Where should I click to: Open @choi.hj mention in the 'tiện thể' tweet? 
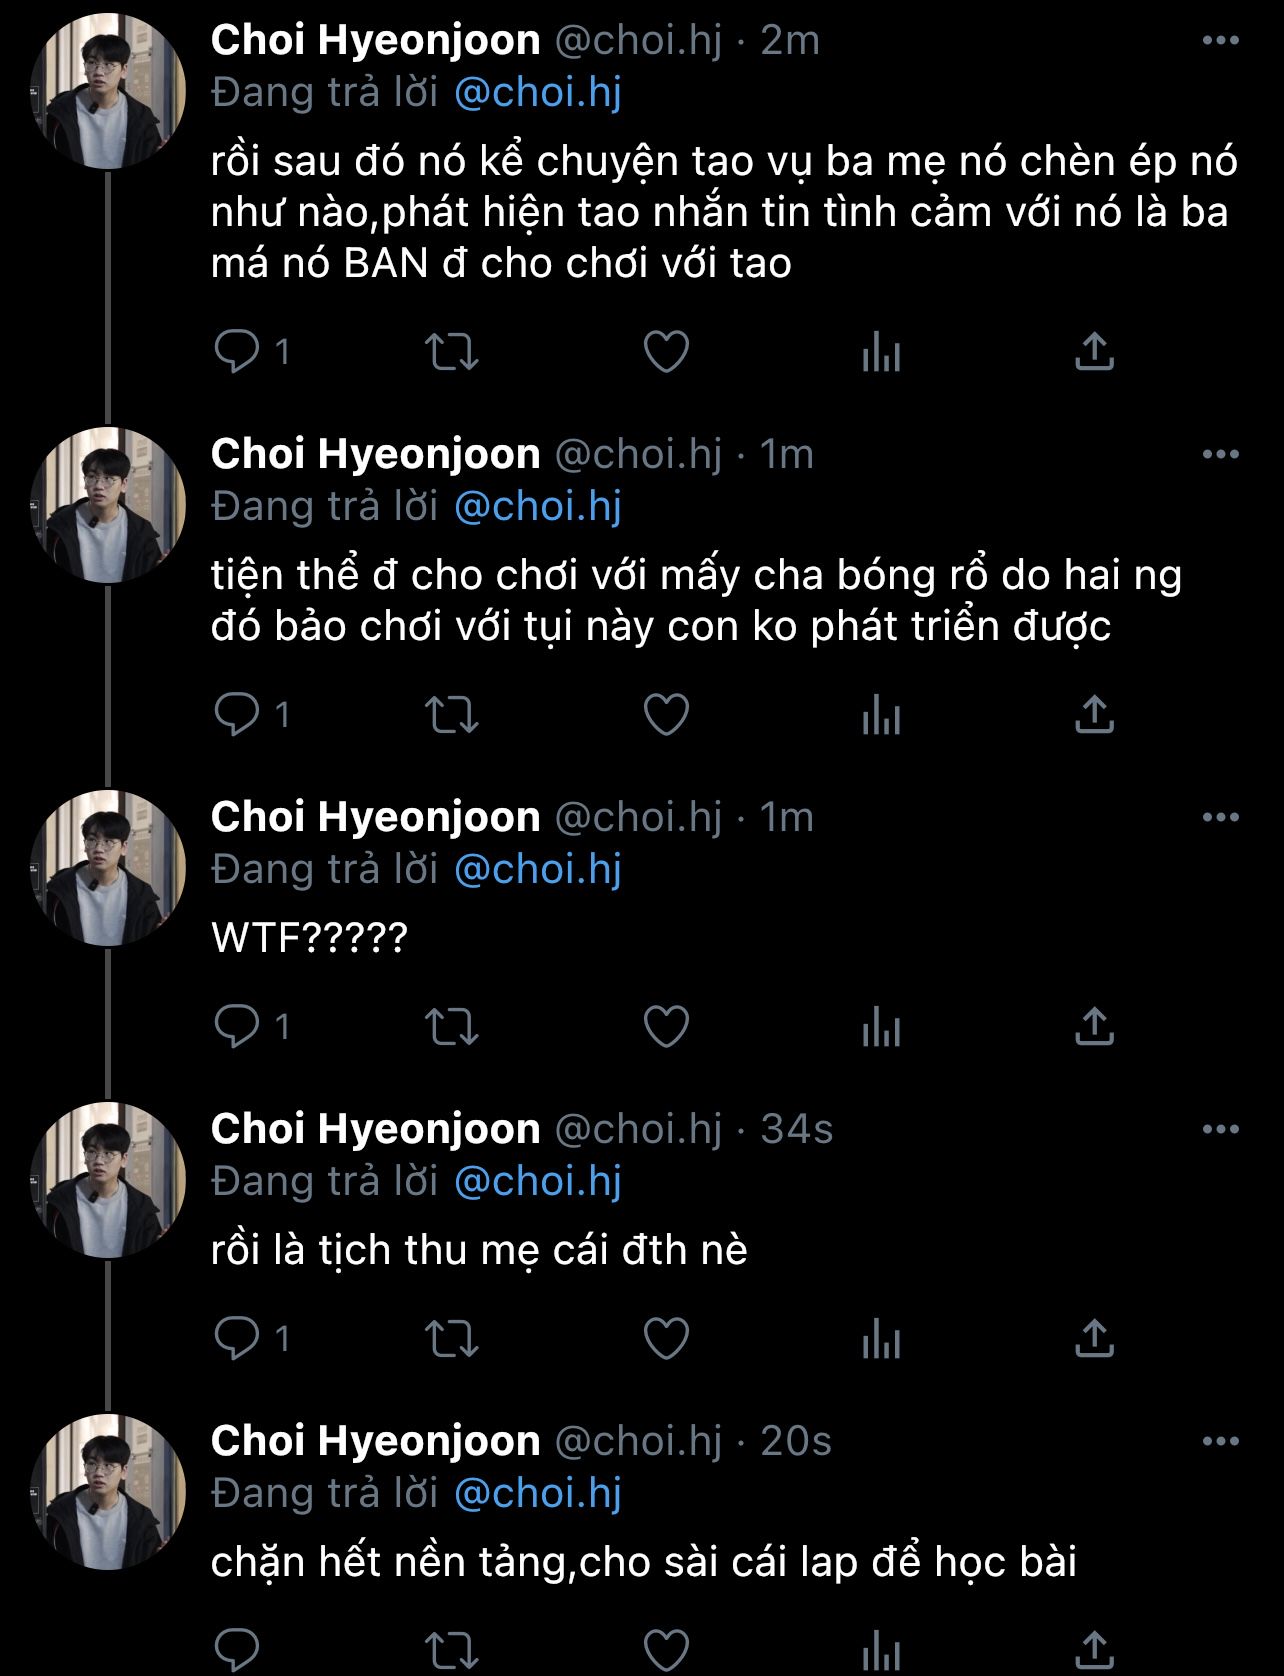pos(537,506)
